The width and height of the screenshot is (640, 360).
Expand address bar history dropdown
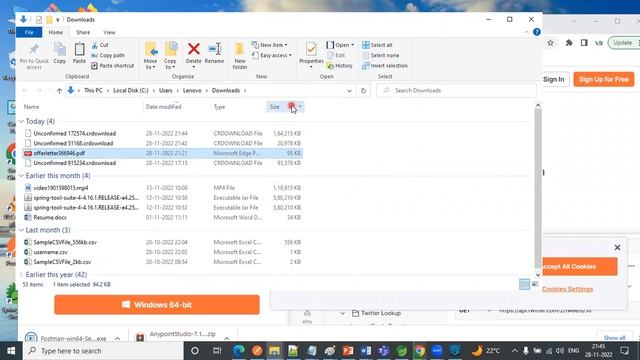coord(349,91)
